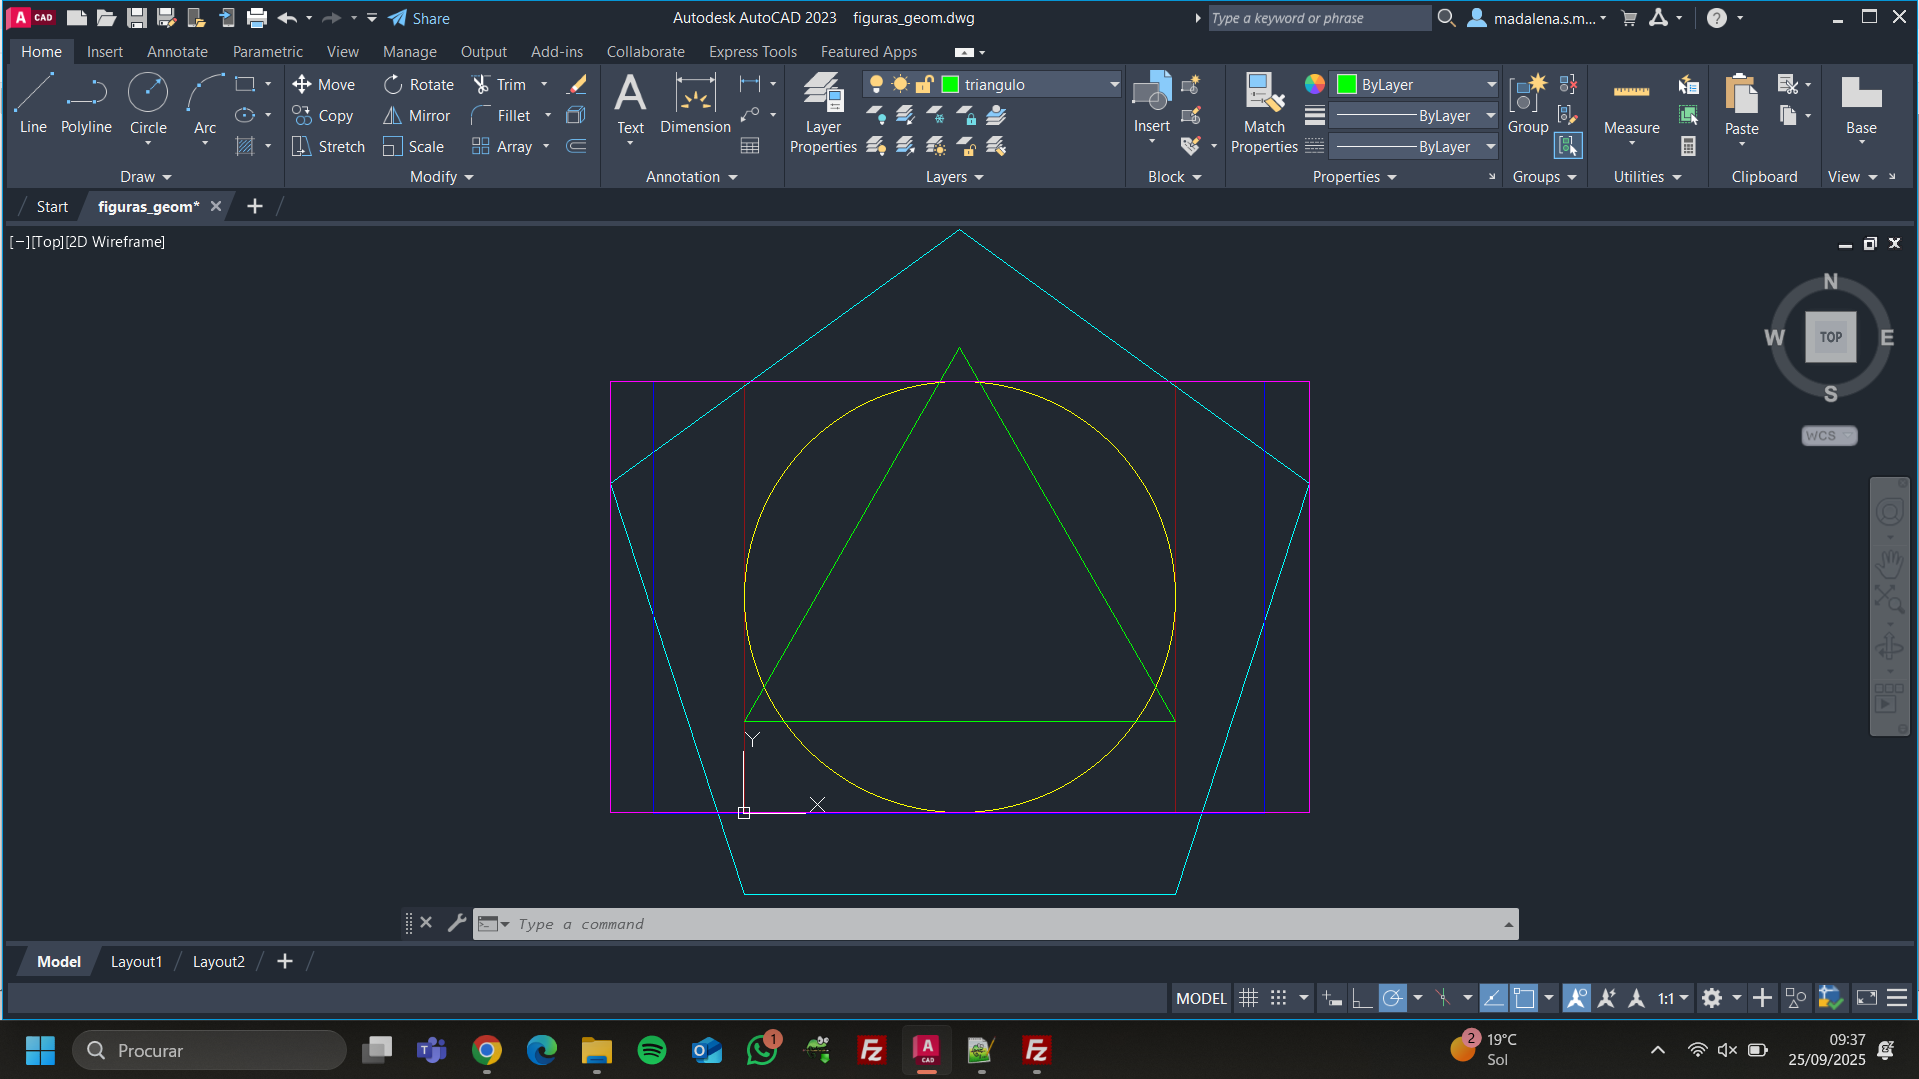Click the Share button
The image size is (1919, 1079).
(x=419, y=18)
